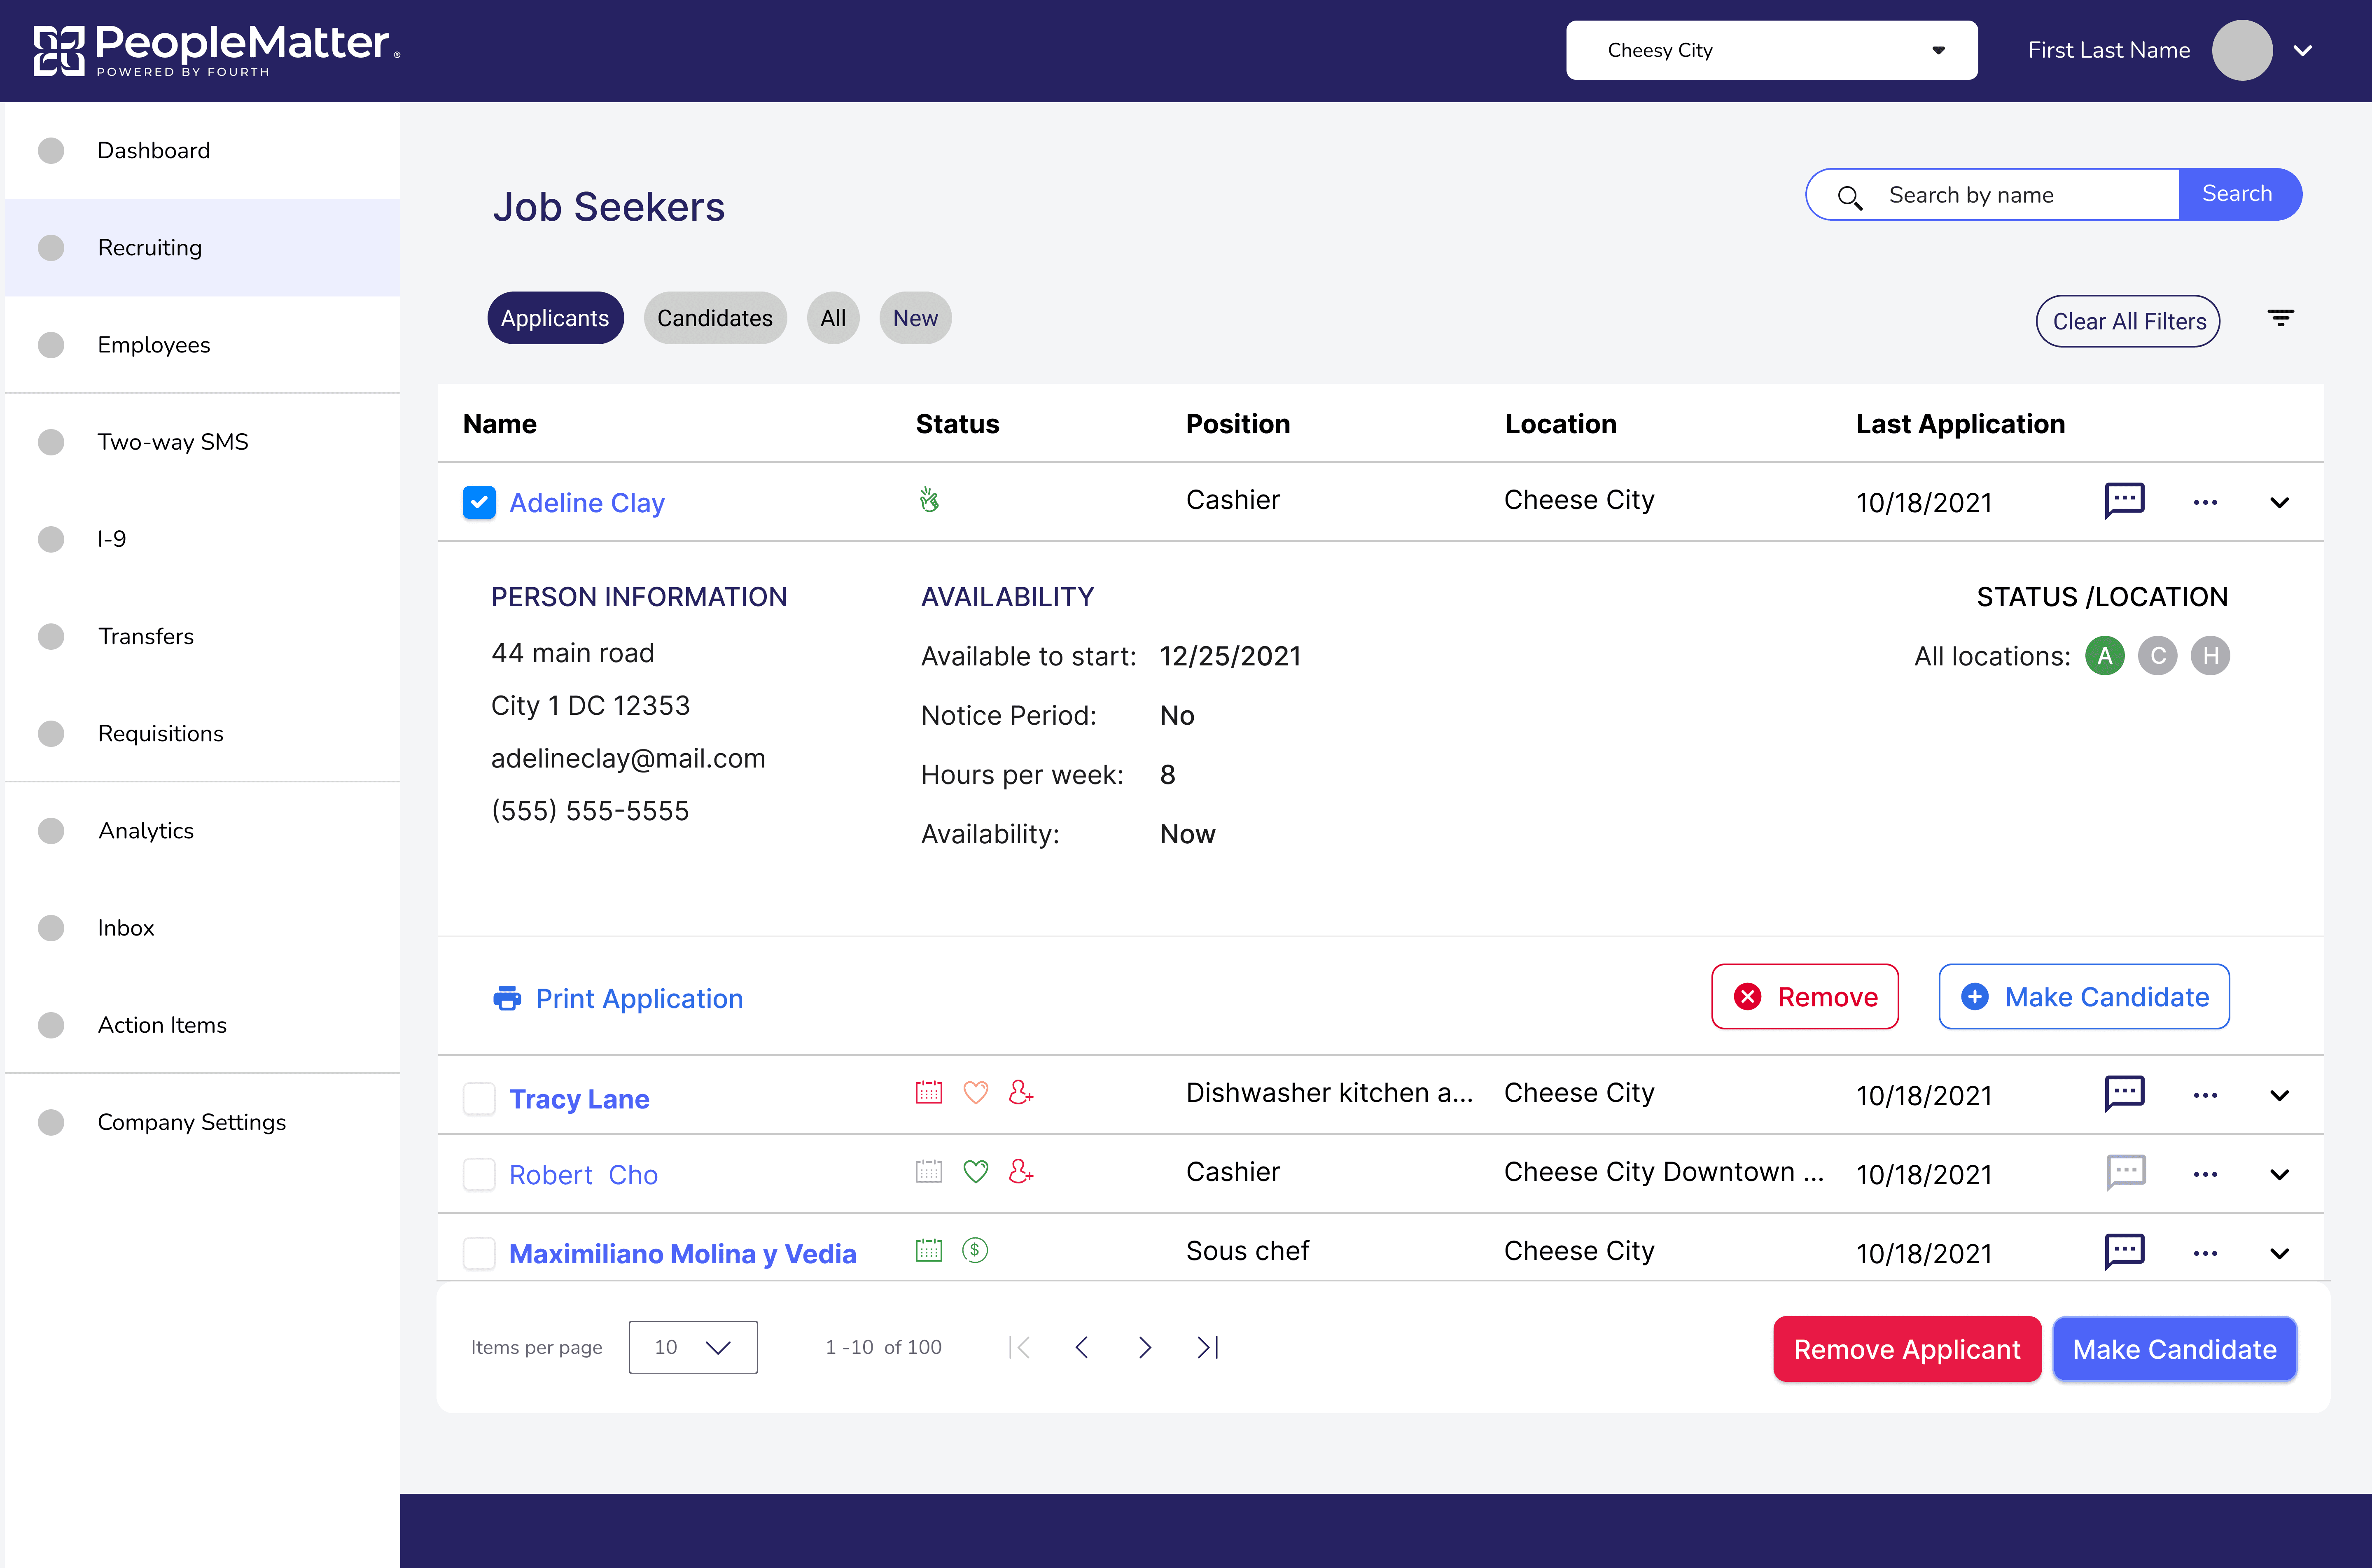
Task: Click Clear All Filters button
Action: (x=2128, y=321)
